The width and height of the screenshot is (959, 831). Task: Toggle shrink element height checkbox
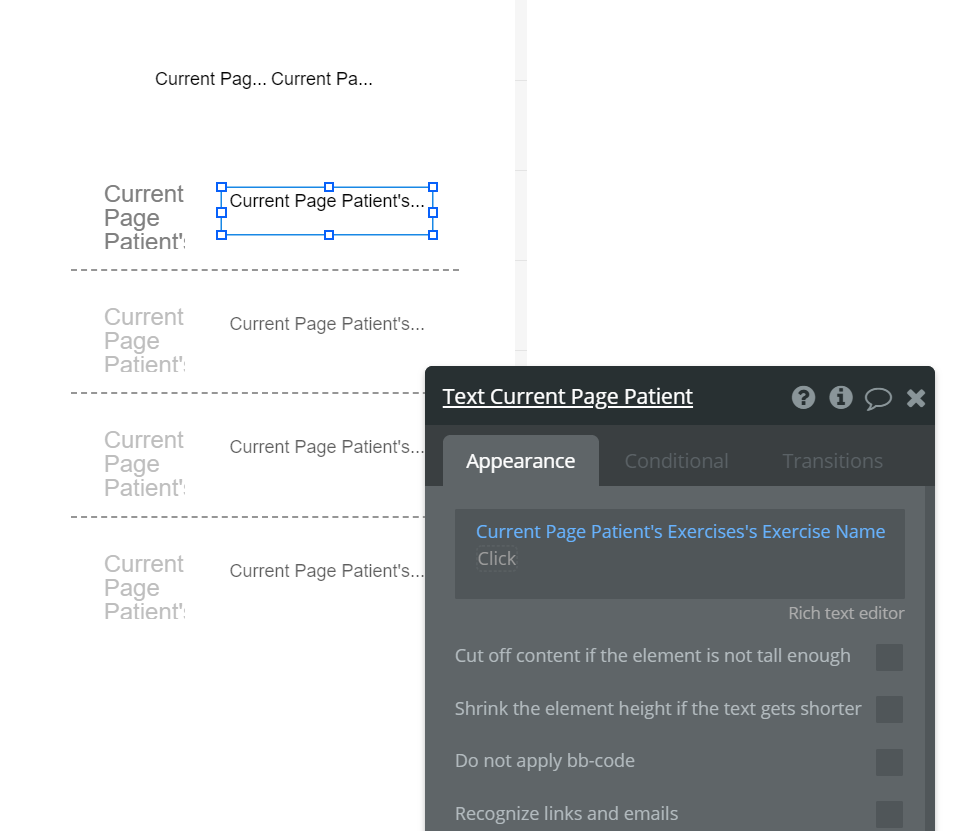(x=889, y=709)
